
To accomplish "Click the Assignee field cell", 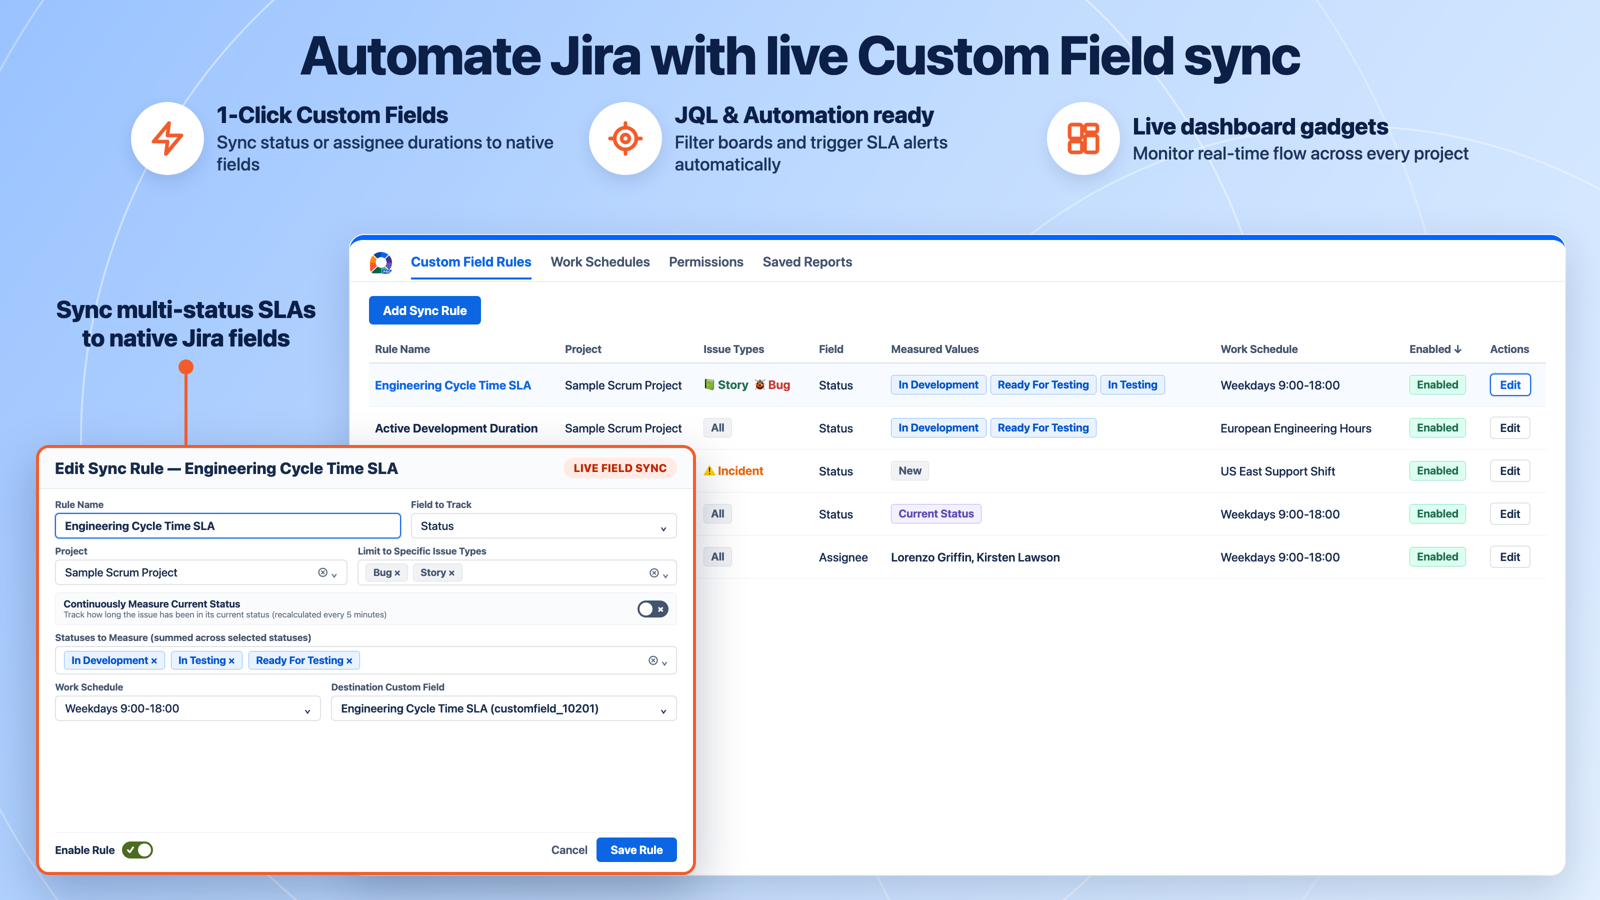I will [x=843, y=557].
